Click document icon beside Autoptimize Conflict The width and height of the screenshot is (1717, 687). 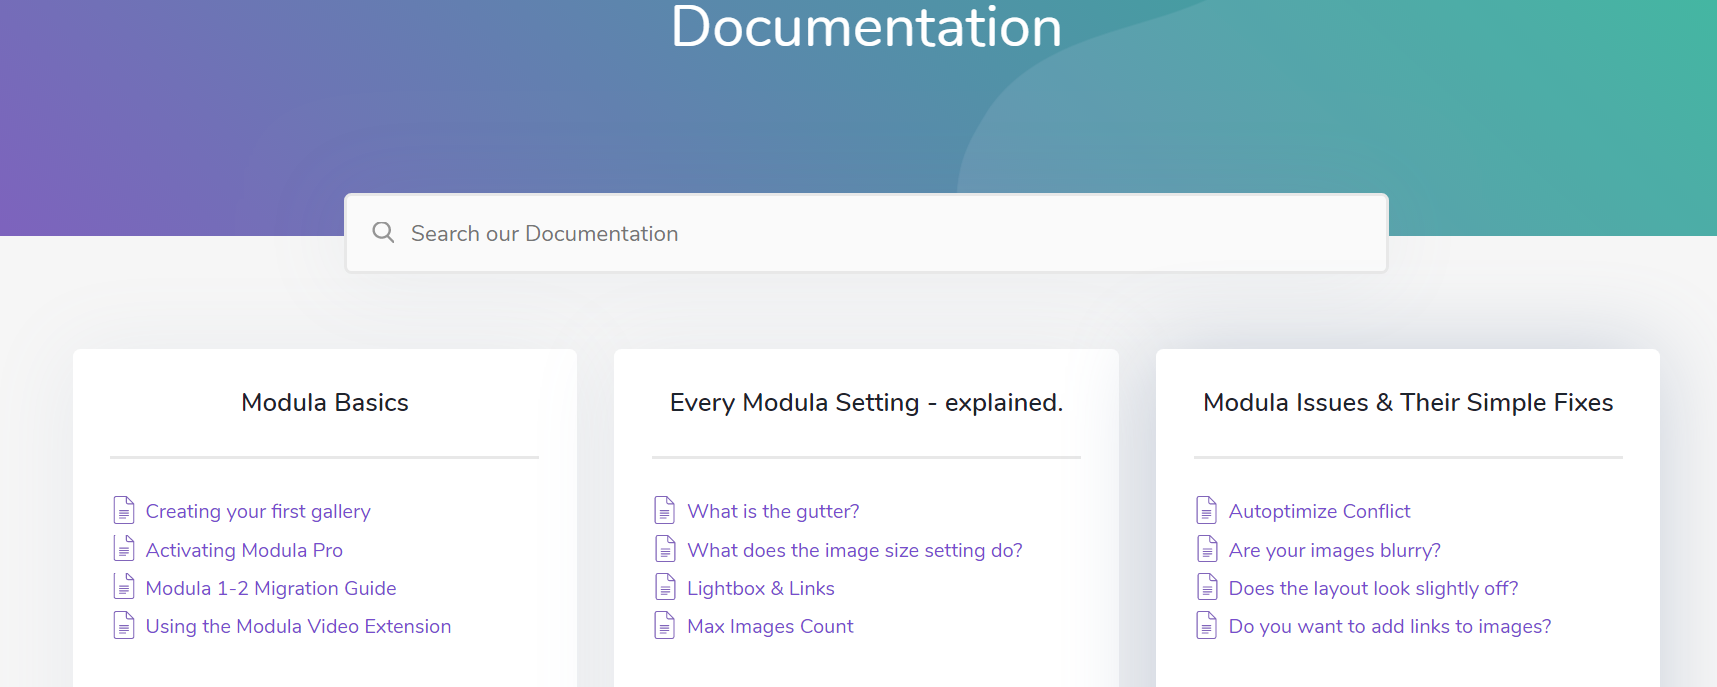click(1207, 510)
